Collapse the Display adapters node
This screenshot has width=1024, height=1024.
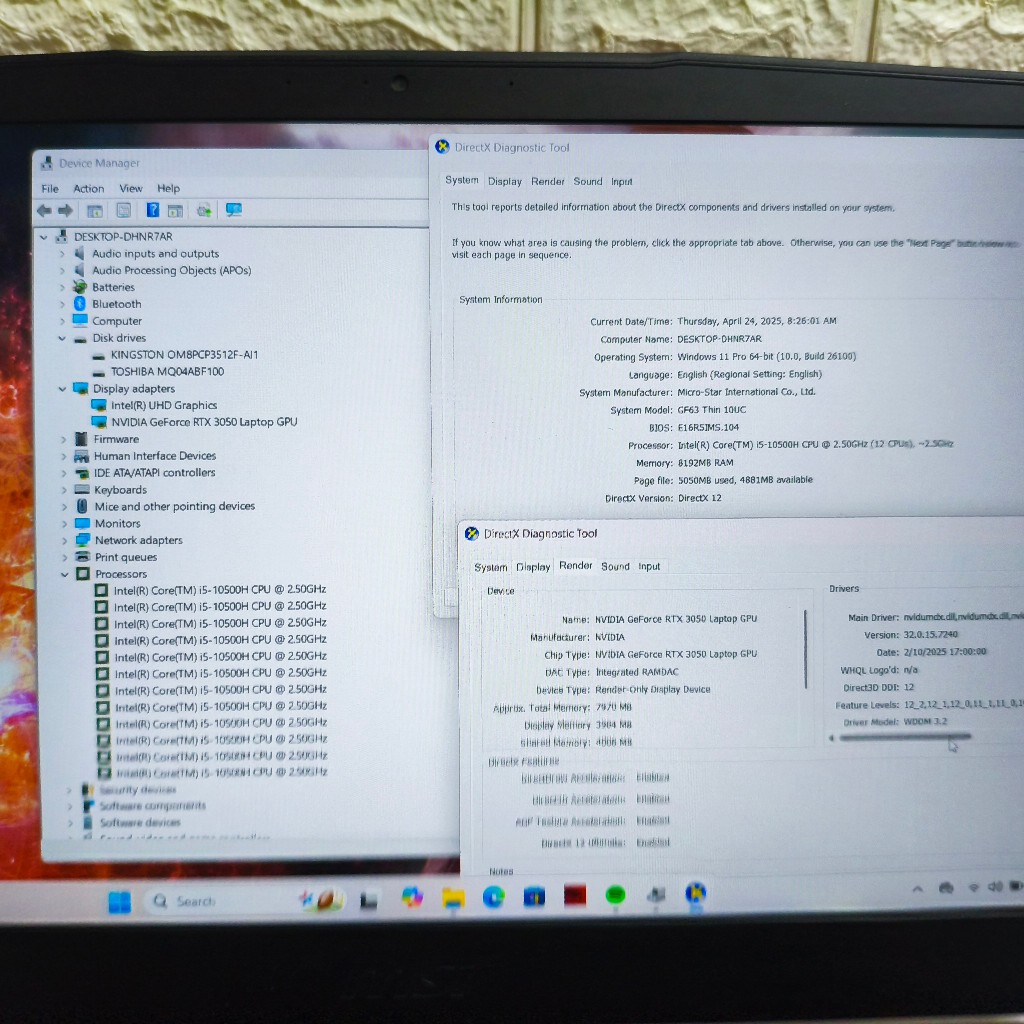click(62, 389)
